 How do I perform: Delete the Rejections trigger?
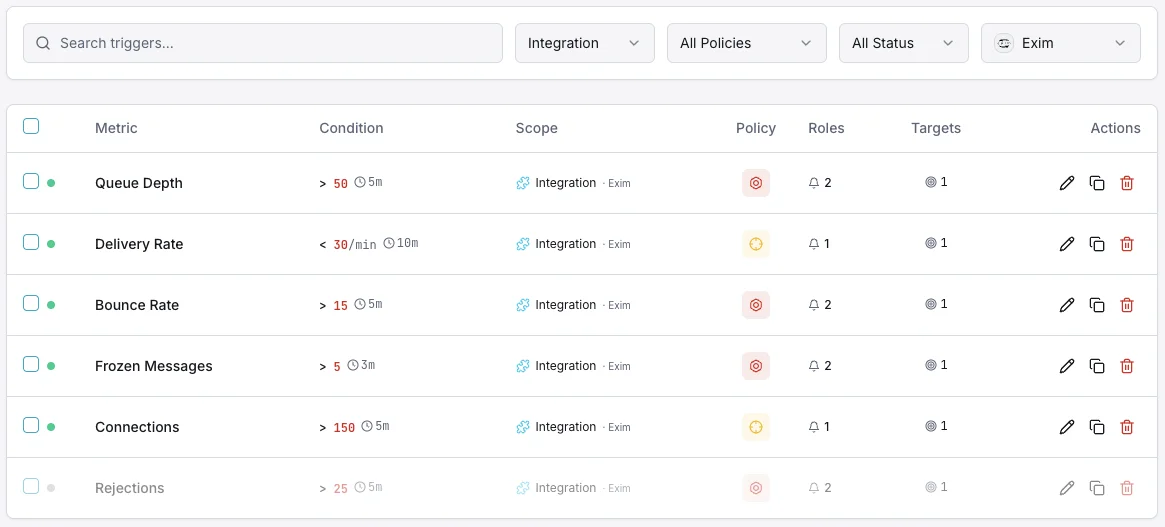click(x=1126, y=488)
